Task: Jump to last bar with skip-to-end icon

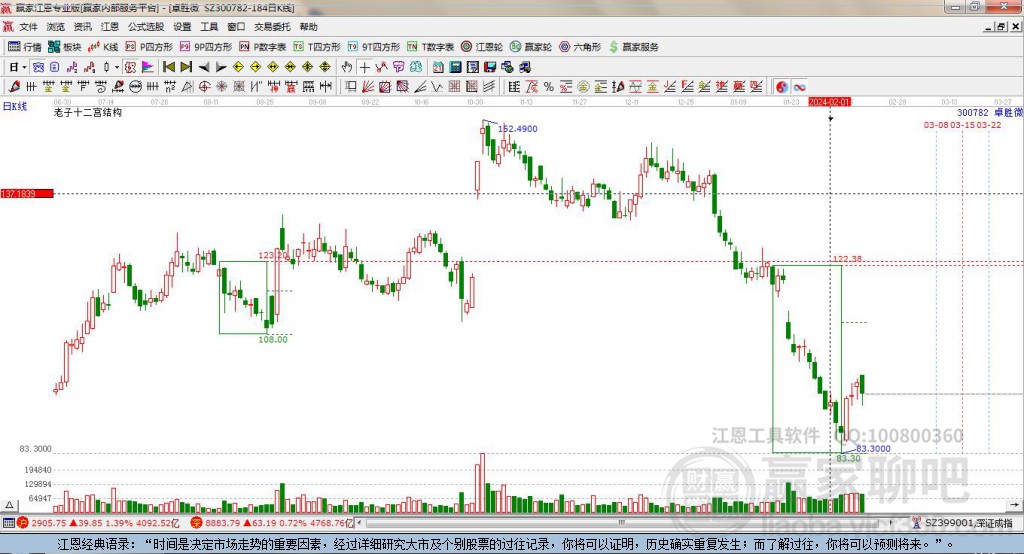Action: pos(186,67)
